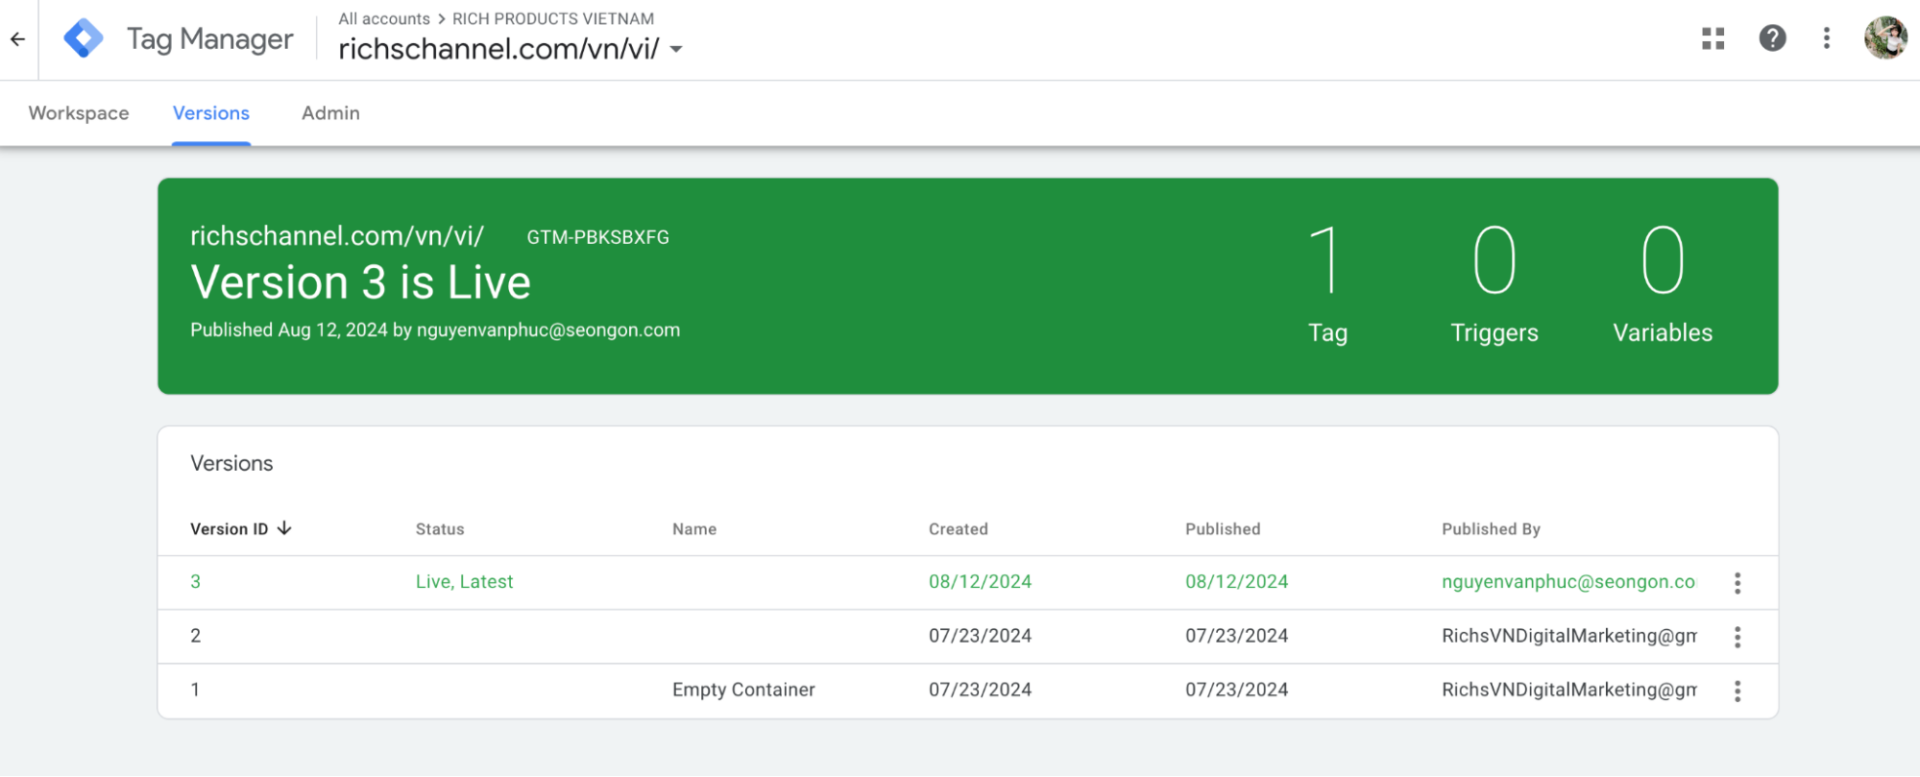Open actions menu for version 2 row
1920x777 pixels.
pyautogui.click(x=1737, y=637)
